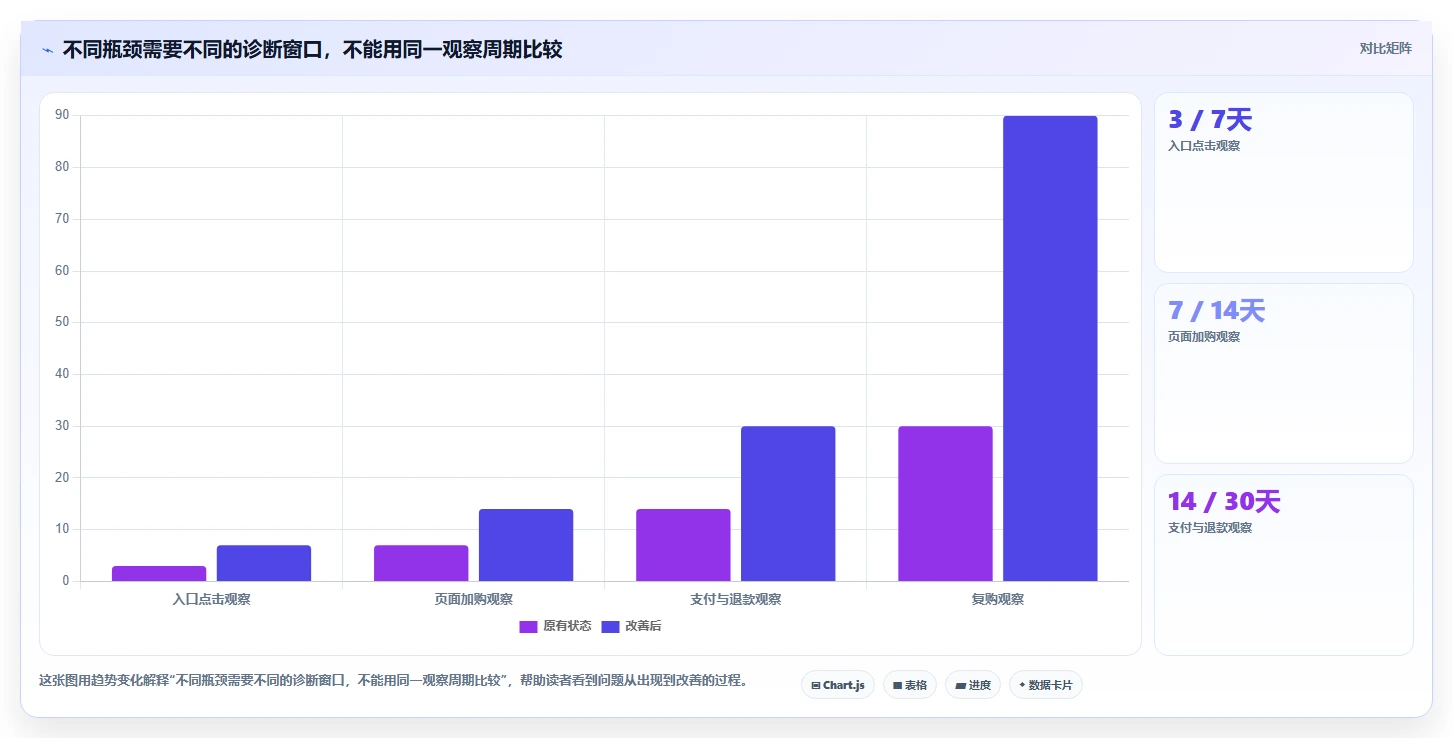Image resolution: width=1453 pixels, height=738 pixels.
Task: Click the blue 入口点击观察 bar
Action: point(264,563)
